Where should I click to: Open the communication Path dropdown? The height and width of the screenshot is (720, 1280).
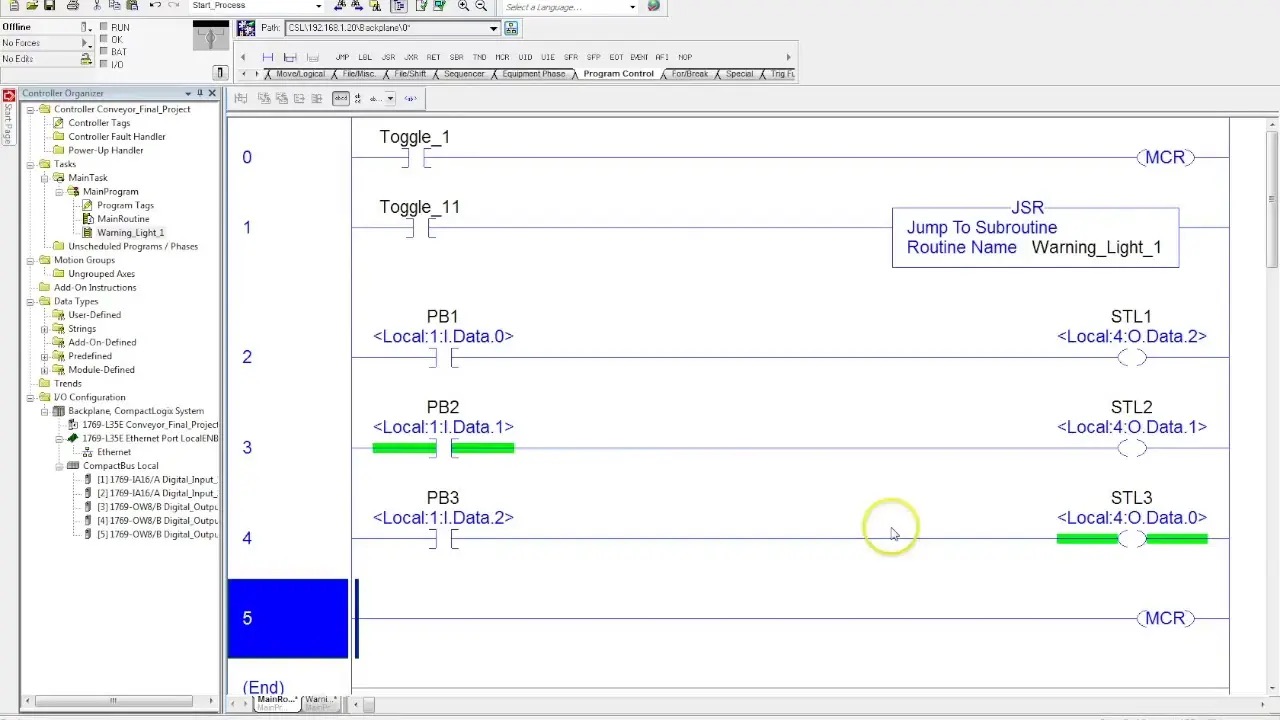pos(493,28)
